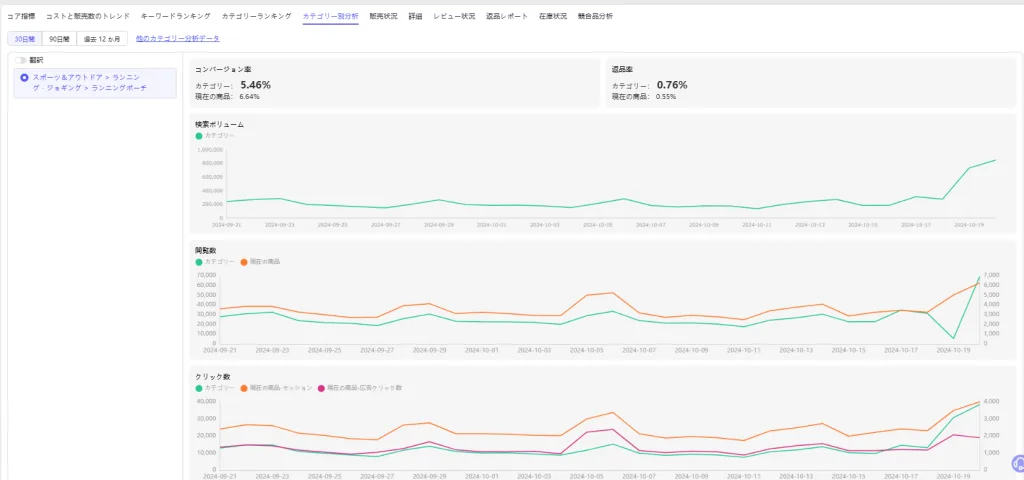This screenshot has width=1024, height=480.
Task: Open the 在庫状況 tab
Action: point(553,16)
